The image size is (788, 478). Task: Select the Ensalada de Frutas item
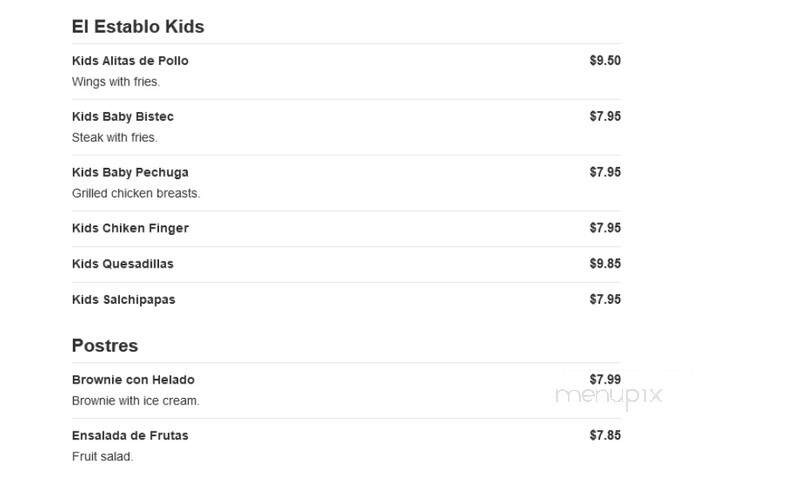point(130,436)
